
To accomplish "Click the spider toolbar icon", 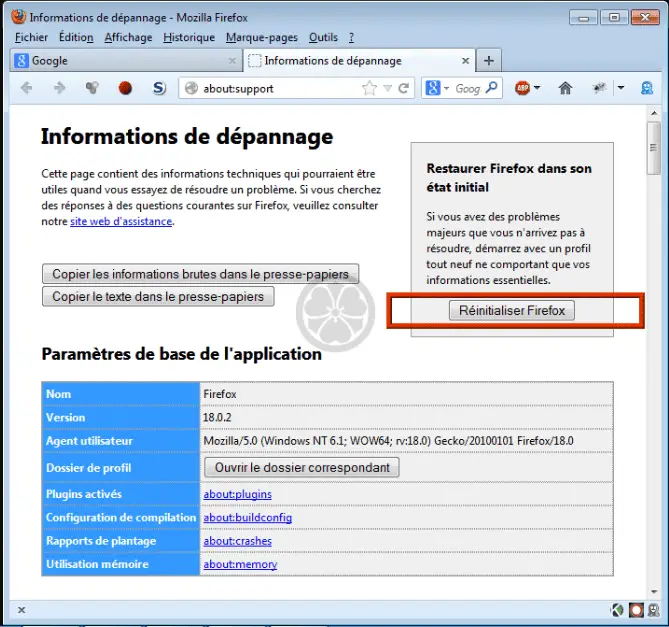I will pyautogui.click(x=599, y=88).
